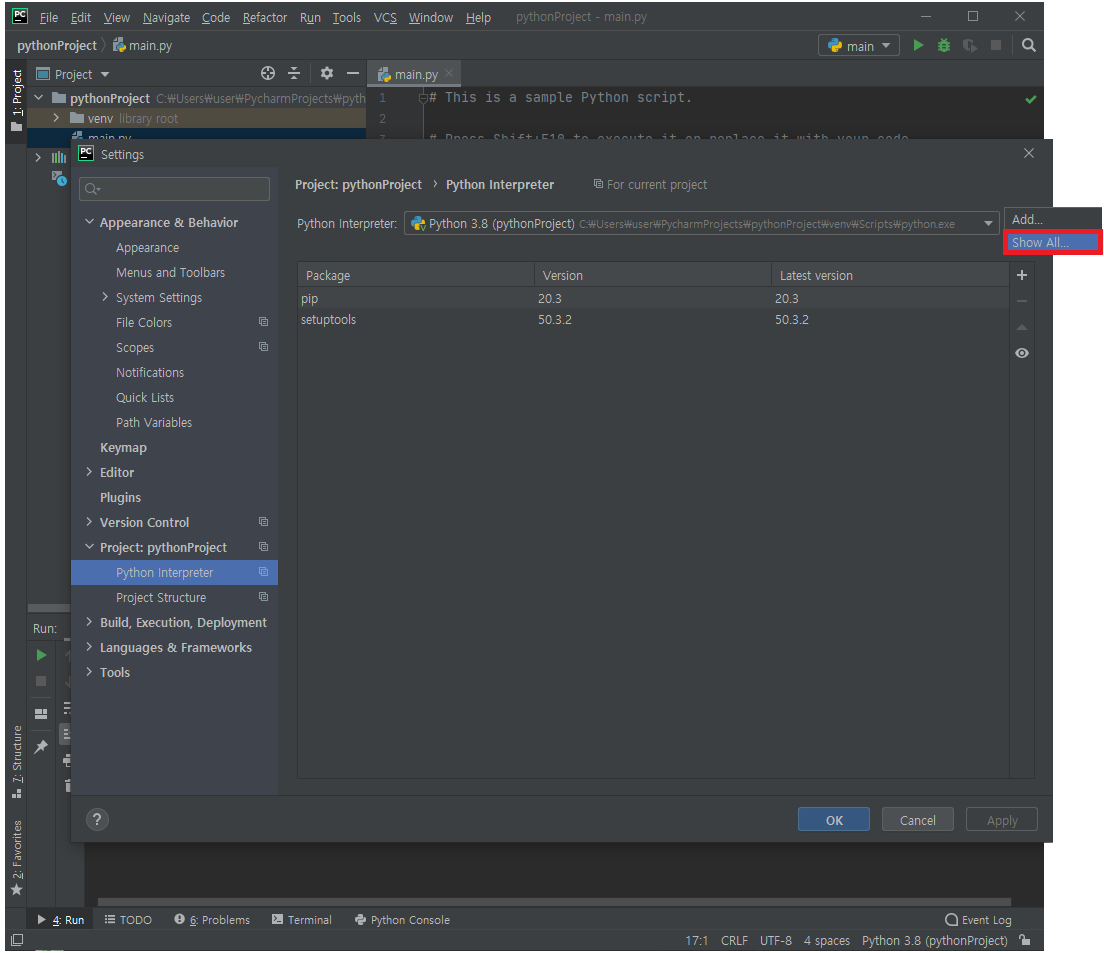Image resolution: width=1104 pixels, height=953 pixels.
Task: Open Event Log from status bar
Action: [979, 920]
